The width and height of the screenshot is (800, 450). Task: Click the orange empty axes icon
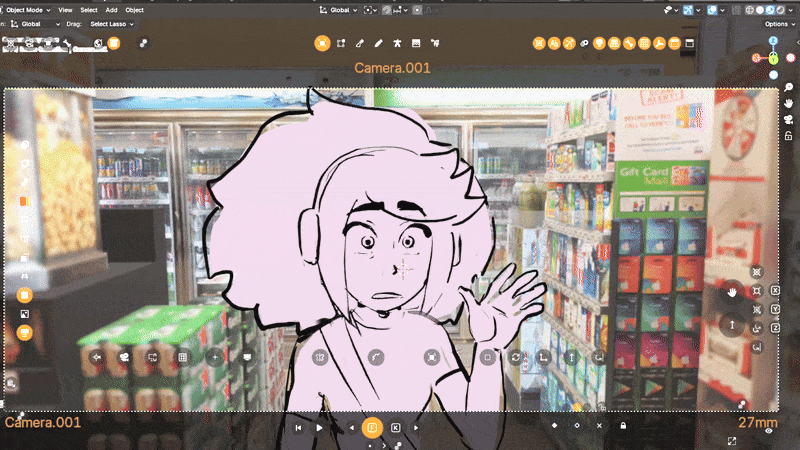659,43
